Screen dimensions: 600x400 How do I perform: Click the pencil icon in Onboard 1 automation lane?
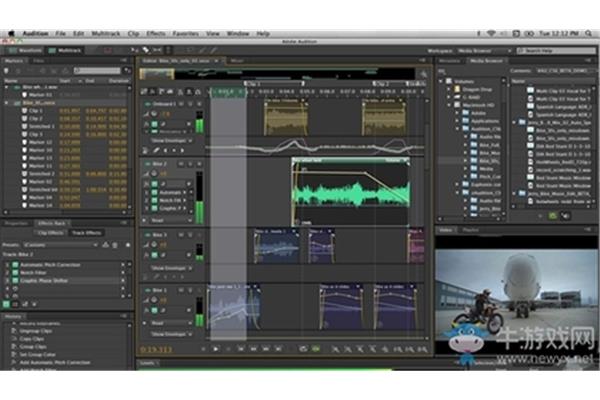tap(156, 150)
